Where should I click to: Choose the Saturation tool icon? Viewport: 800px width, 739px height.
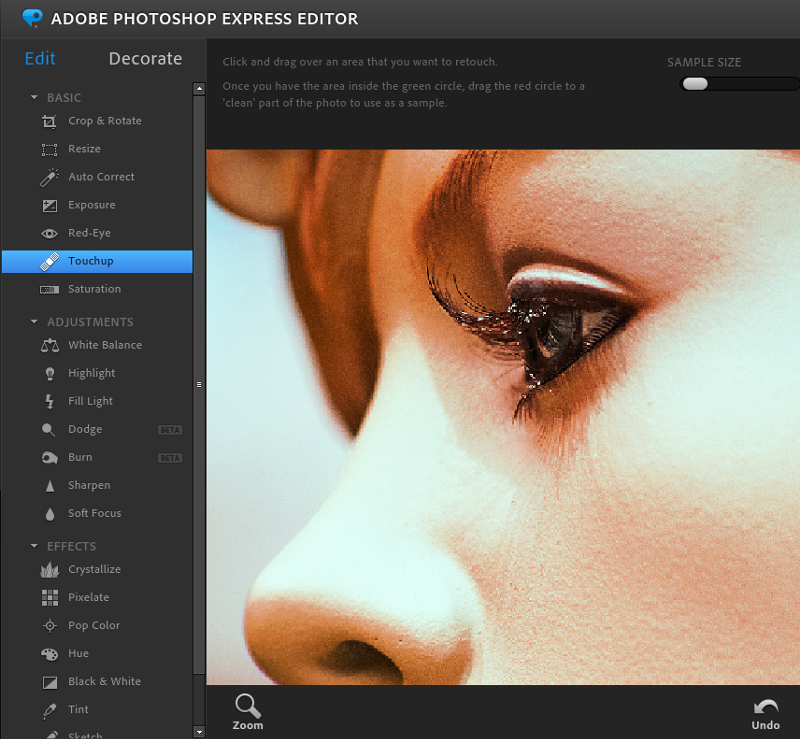point(49,289)
